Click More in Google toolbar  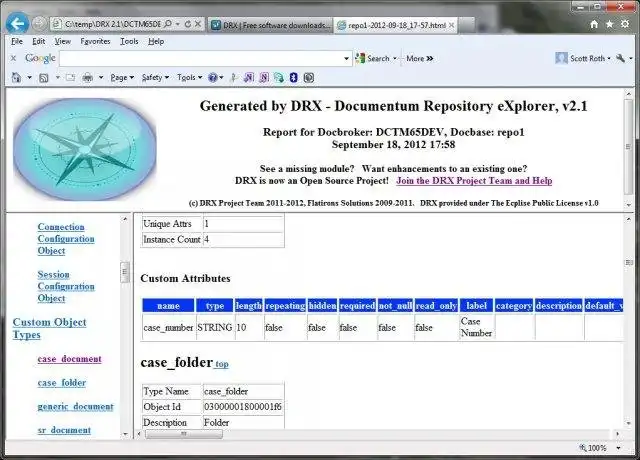(419, 58)
